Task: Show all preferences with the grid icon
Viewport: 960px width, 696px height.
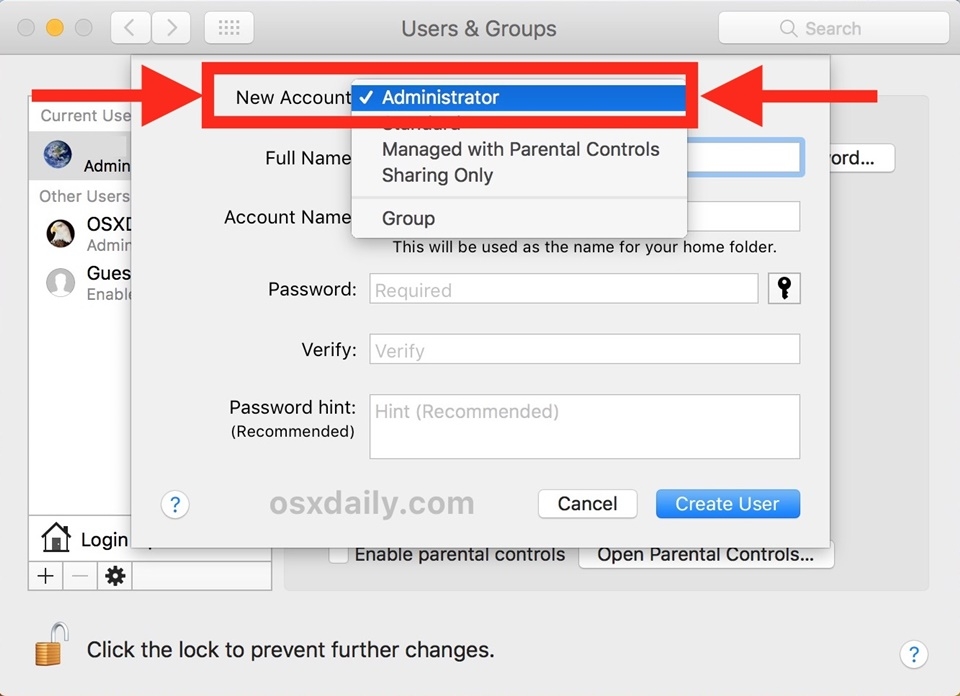Action: [228, 28]
